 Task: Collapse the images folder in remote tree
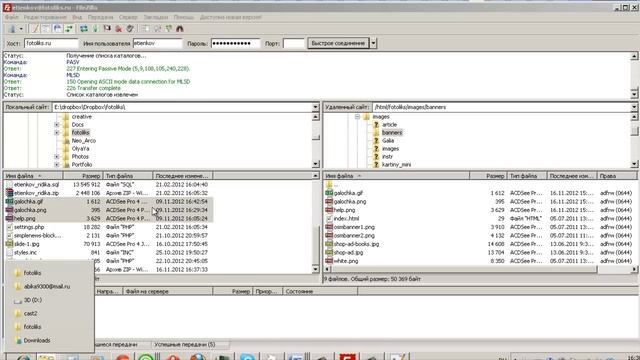pos(358,117)
